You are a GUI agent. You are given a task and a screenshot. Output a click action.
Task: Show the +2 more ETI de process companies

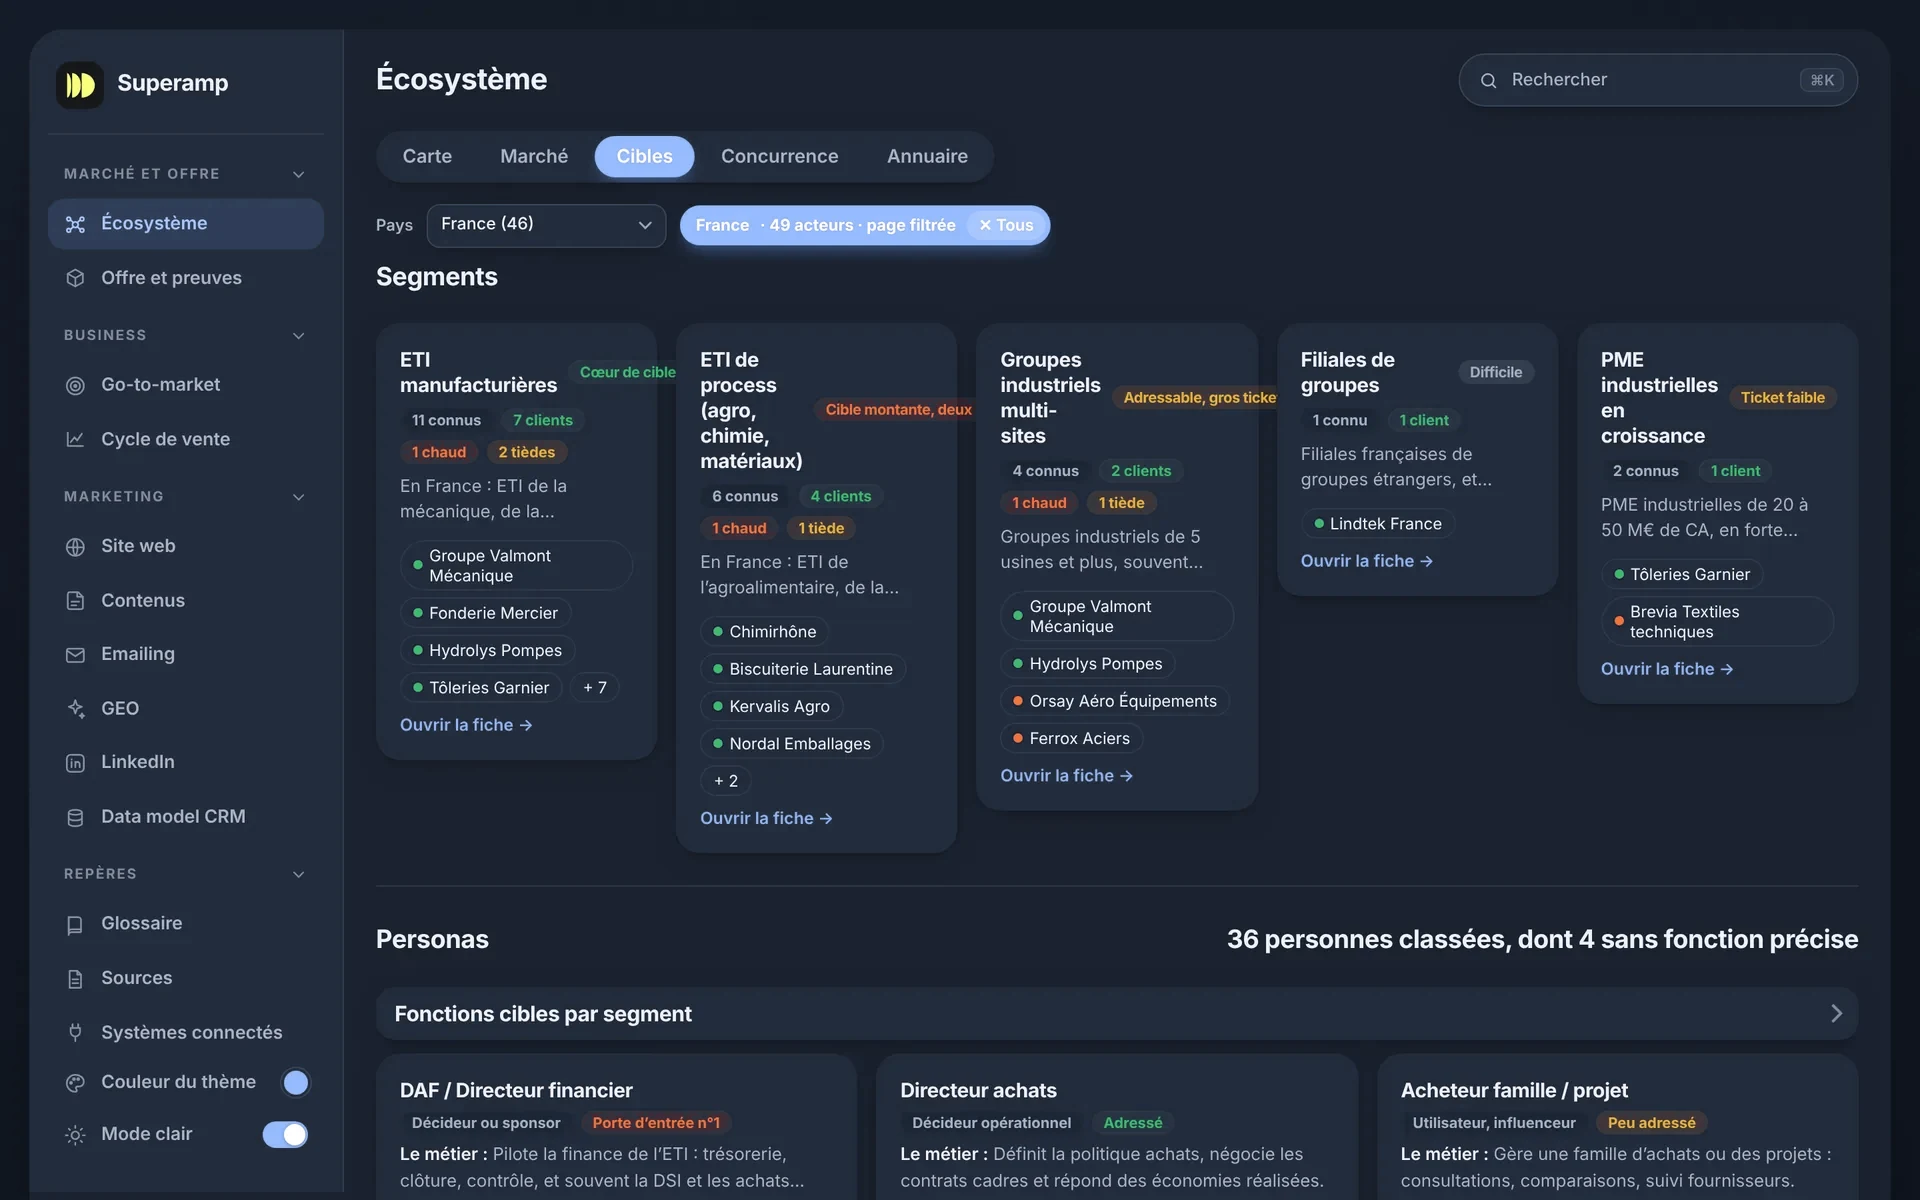(x=726, y=781)
